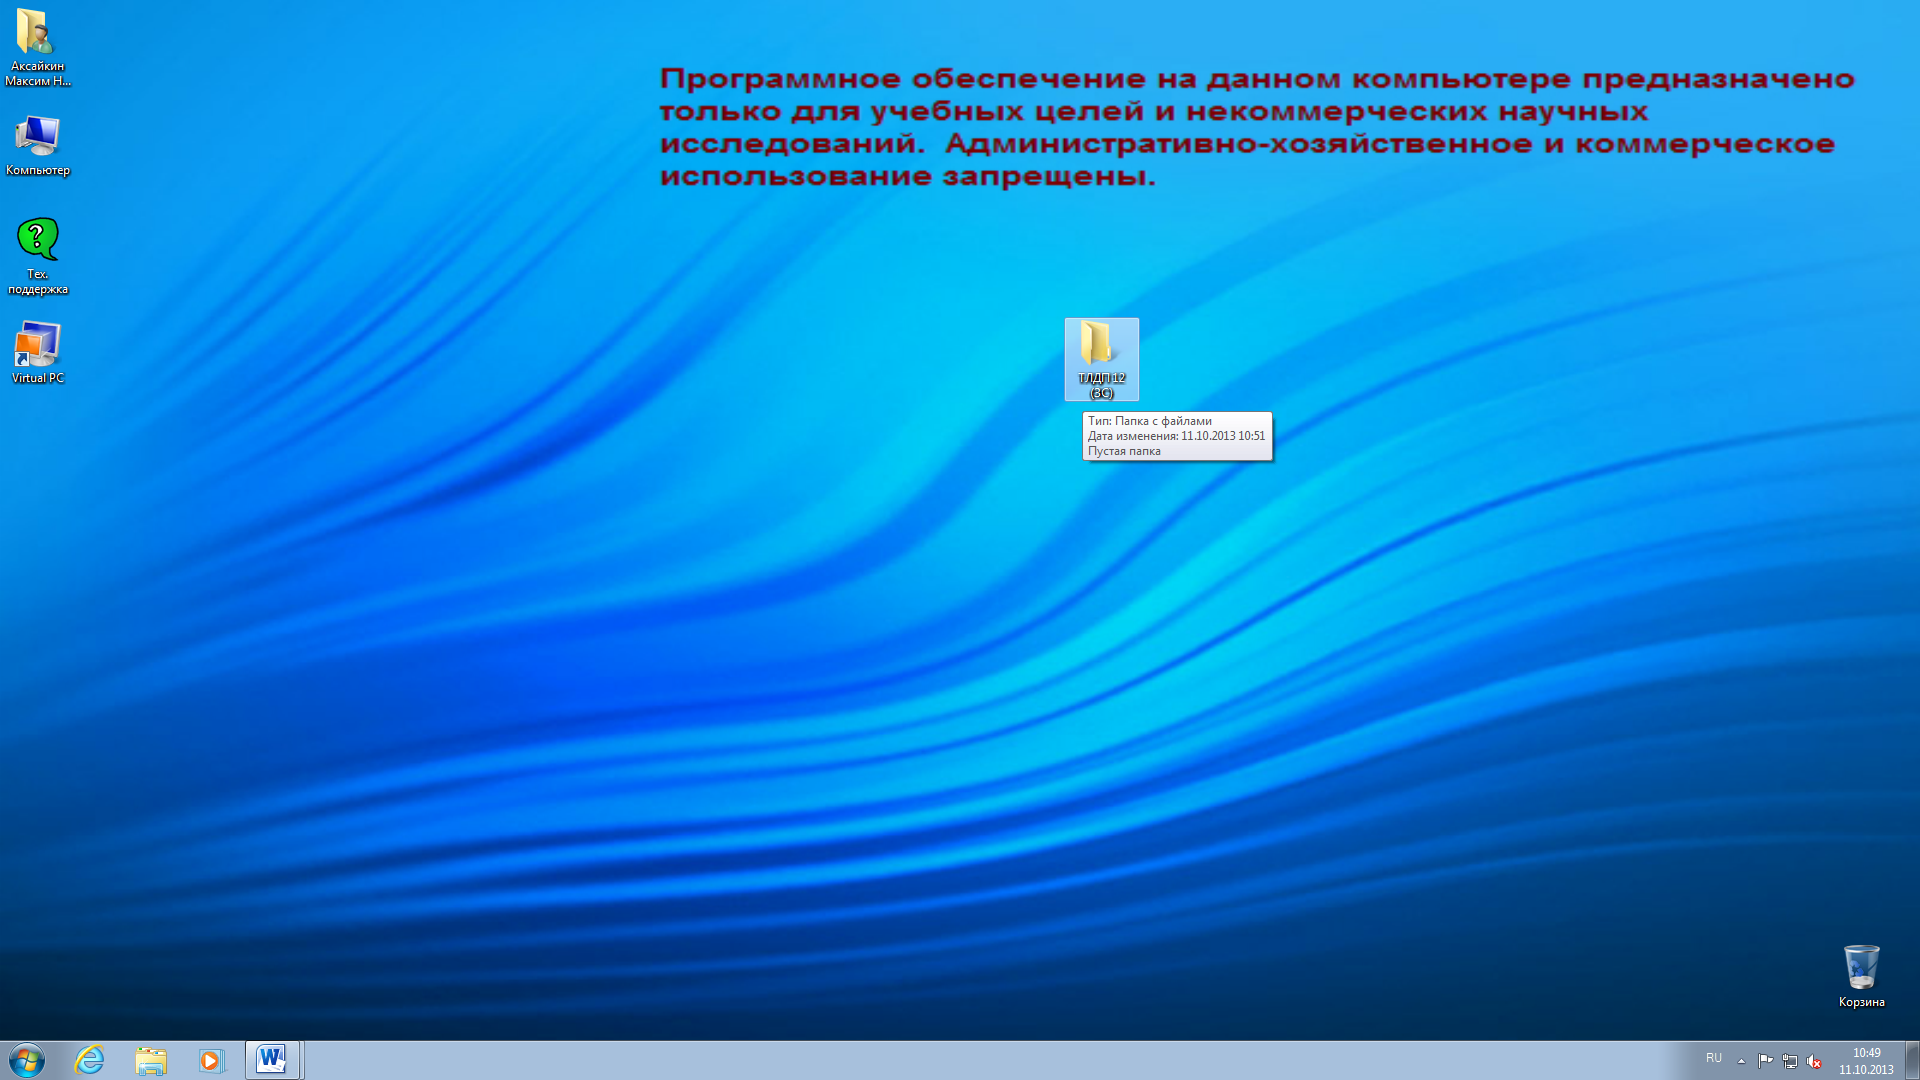The width and height of the screenshot is (1920, 1080).
Task: Select the Тех. поддержка help icon
Action: [x=37, y=256]
